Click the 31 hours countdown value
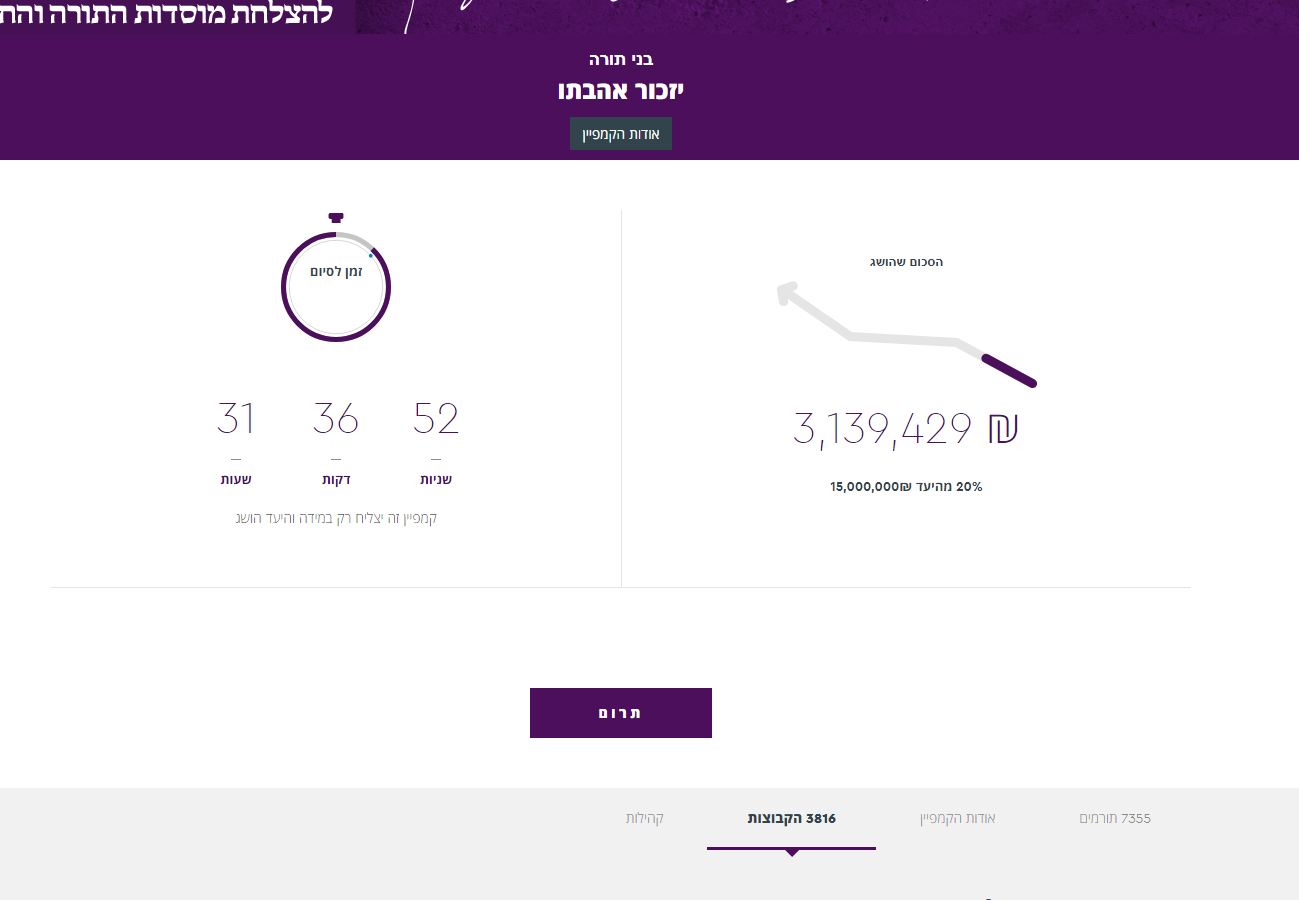This screenshot has height=900, width=1299. 236,418
